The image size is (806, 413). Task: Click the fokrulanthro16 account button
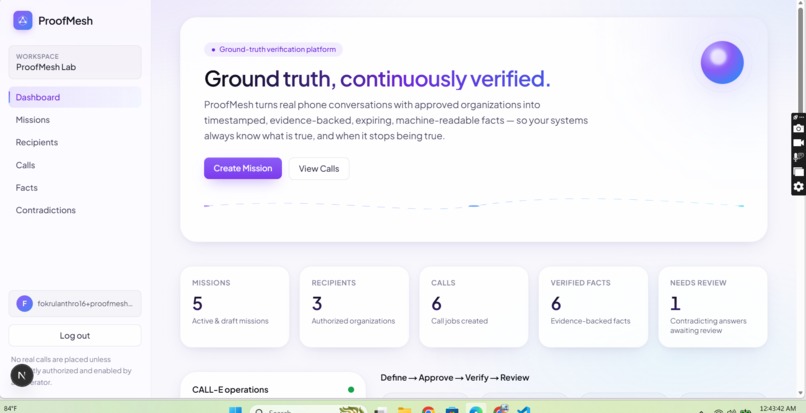point(75,303)
